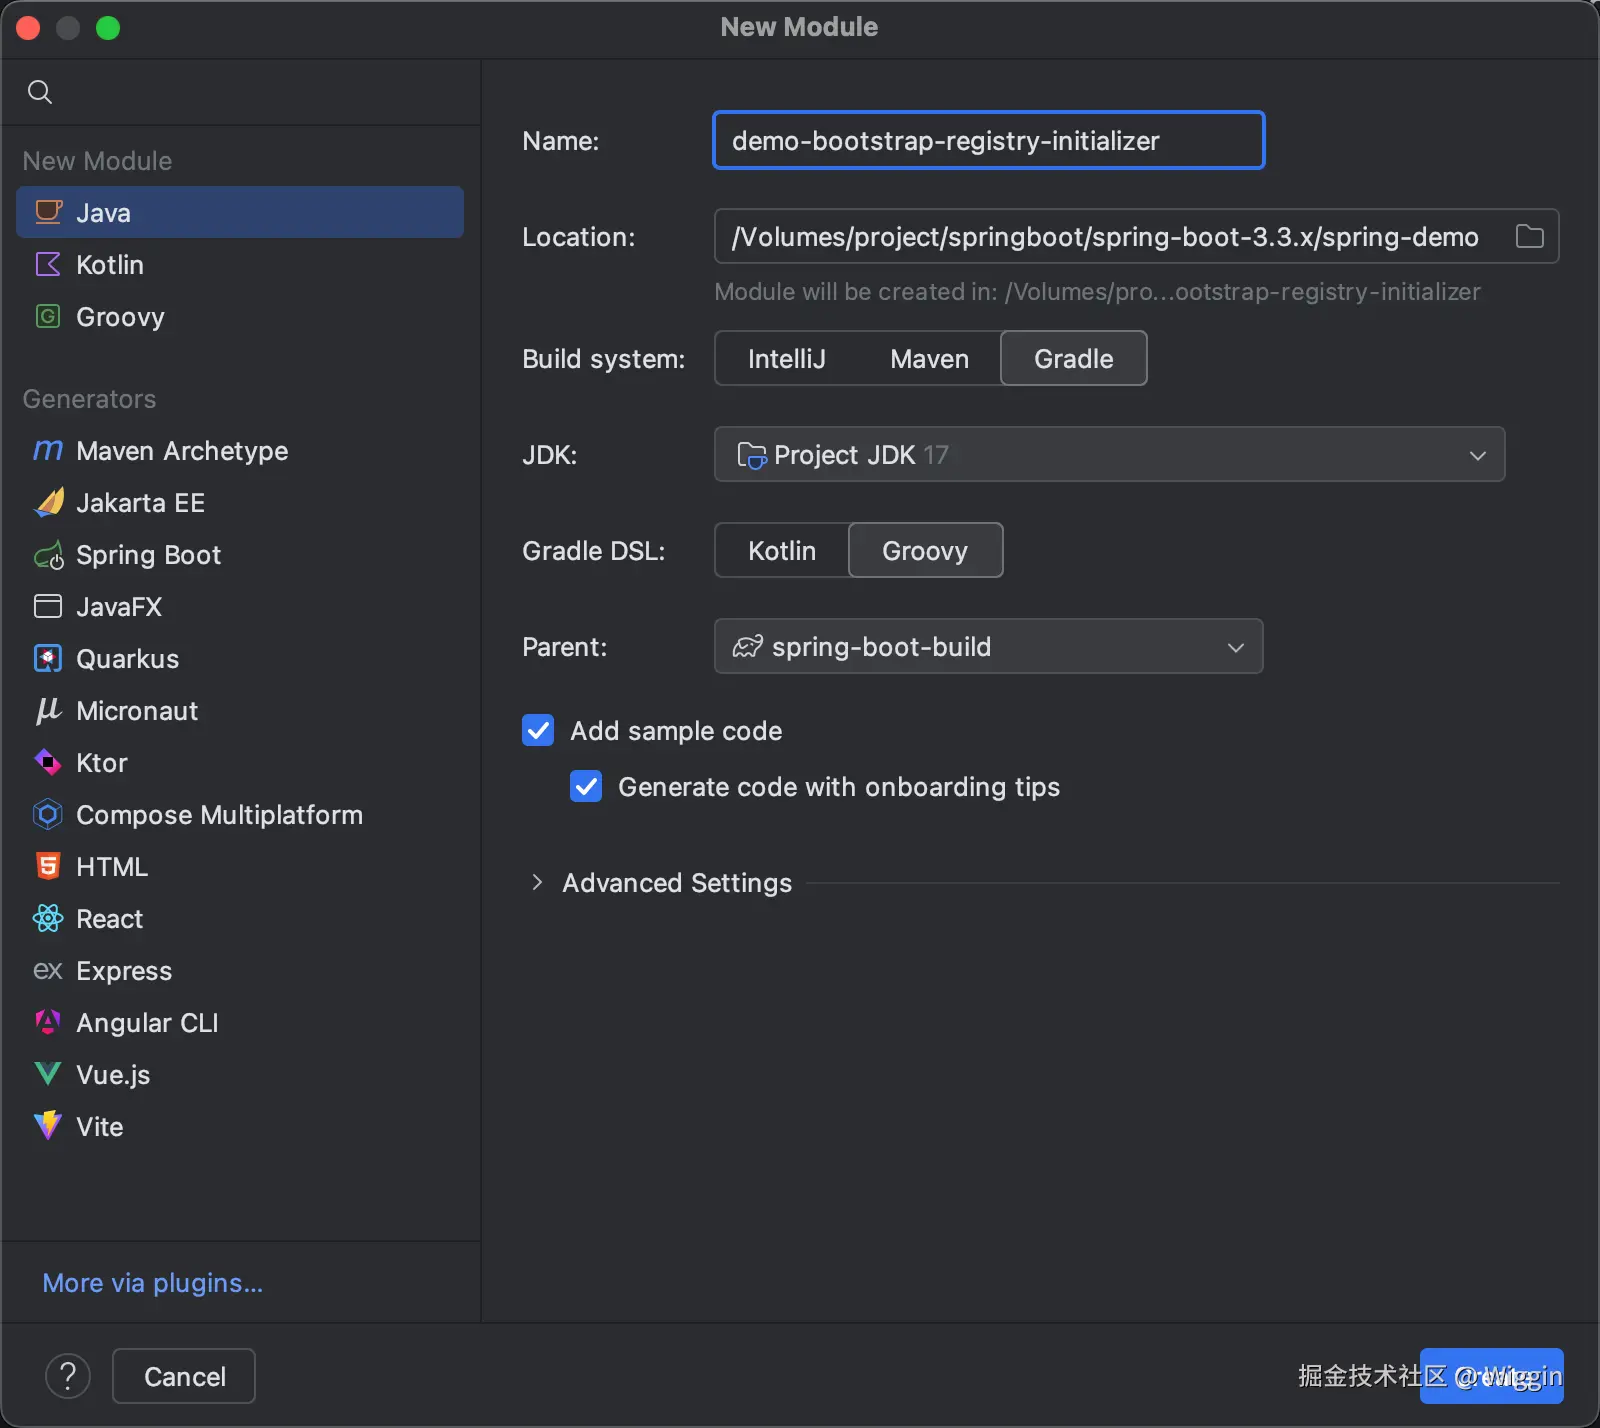Click the Cancel button
The image size is (1600, 1428).
coord(184,1377)
